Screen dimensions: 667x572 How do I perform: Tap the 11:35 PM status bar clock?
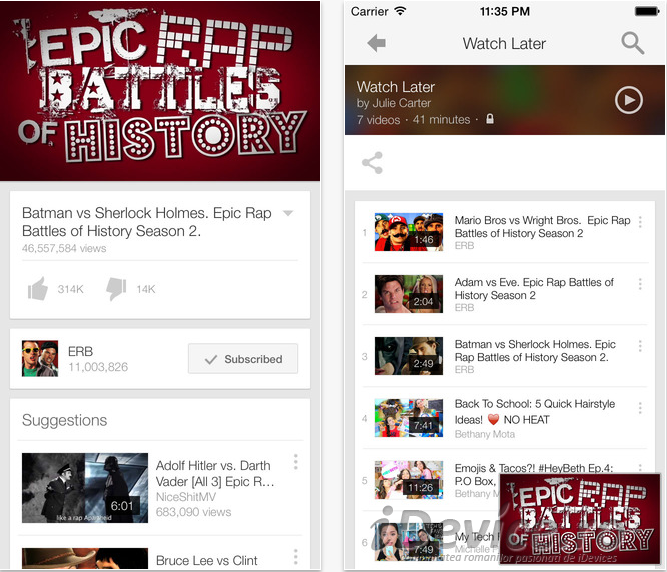505,11
